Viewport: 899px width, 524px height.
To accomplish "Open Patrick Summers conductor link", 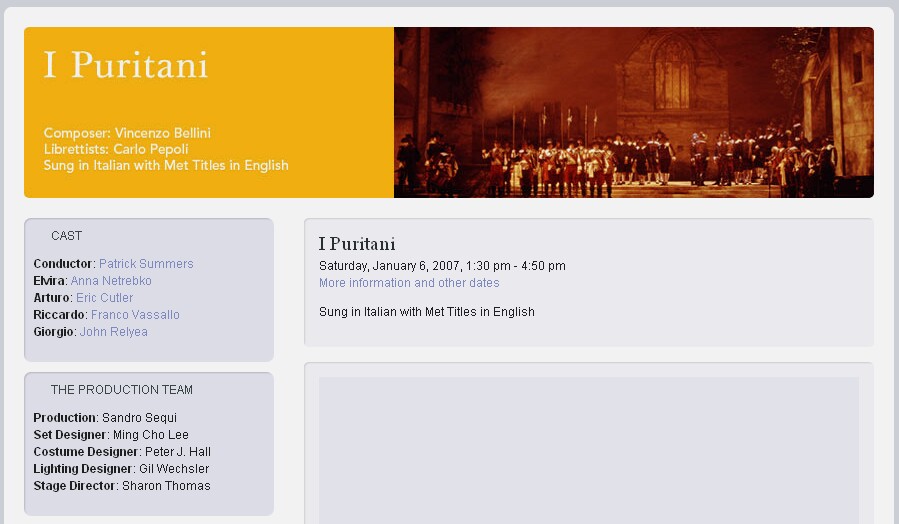I will click(x=146, y=264).
